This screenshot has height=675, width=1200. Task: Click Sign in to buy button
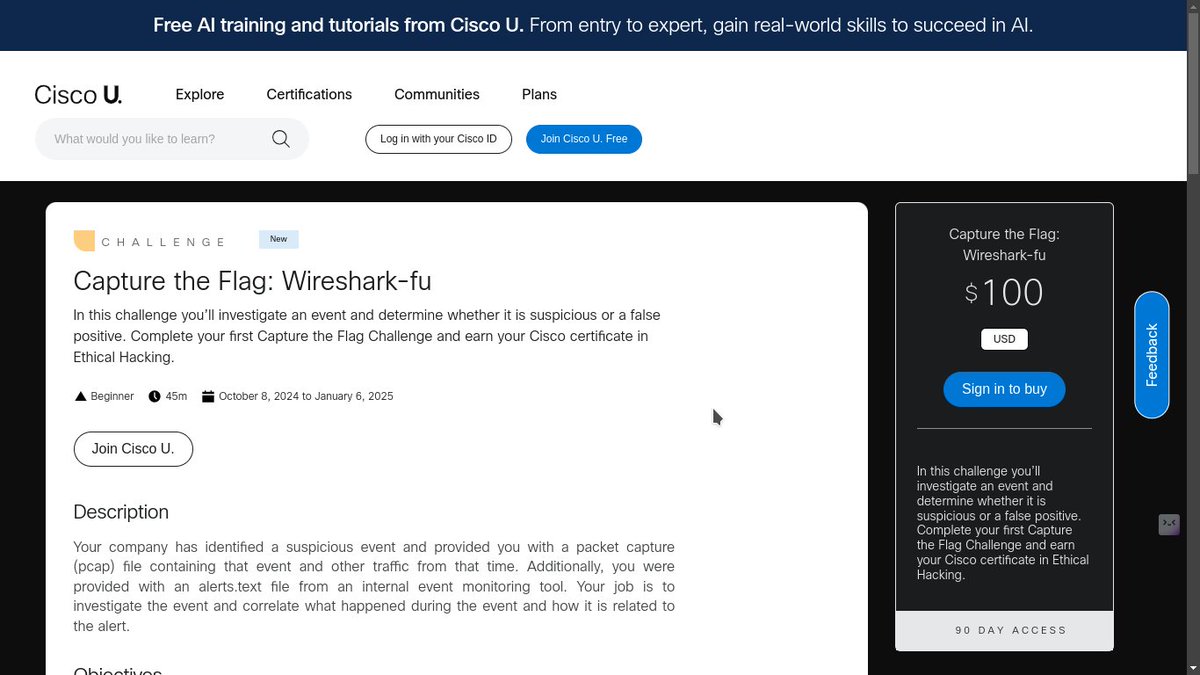point(1004,389)
